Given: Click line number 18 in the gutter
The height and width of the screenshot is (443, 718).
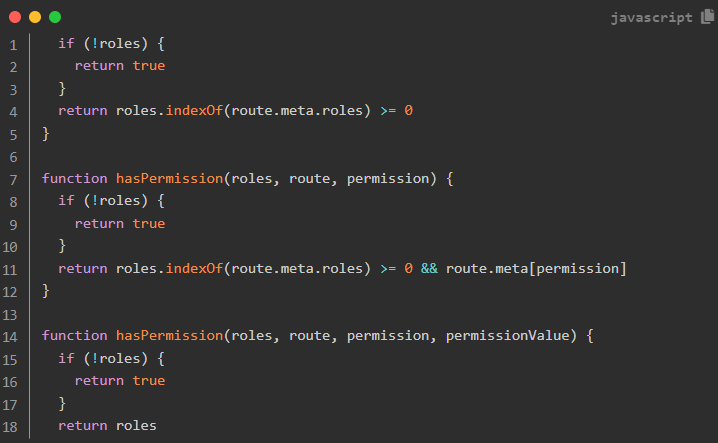Looking at the screenshot, I should click(10, 427).
